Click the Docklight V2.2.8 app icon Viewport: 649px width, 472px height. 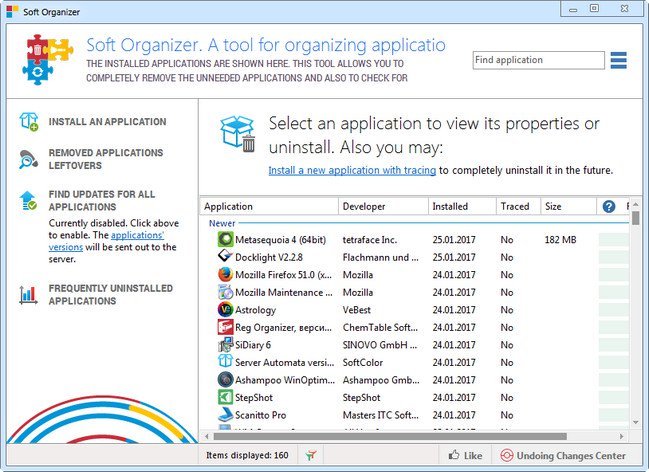coord(225,257)
